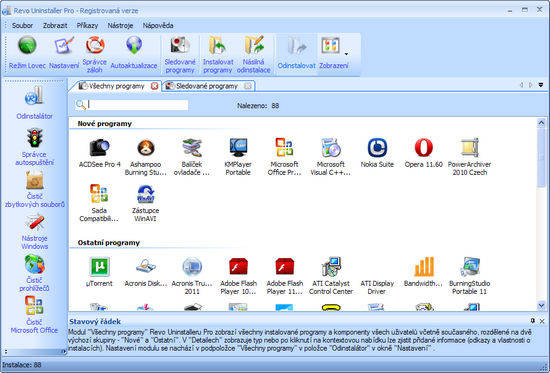The image size is (550, 373).
Task: Pin the Stavový řádek panel
Action: (x=533, y=321)
